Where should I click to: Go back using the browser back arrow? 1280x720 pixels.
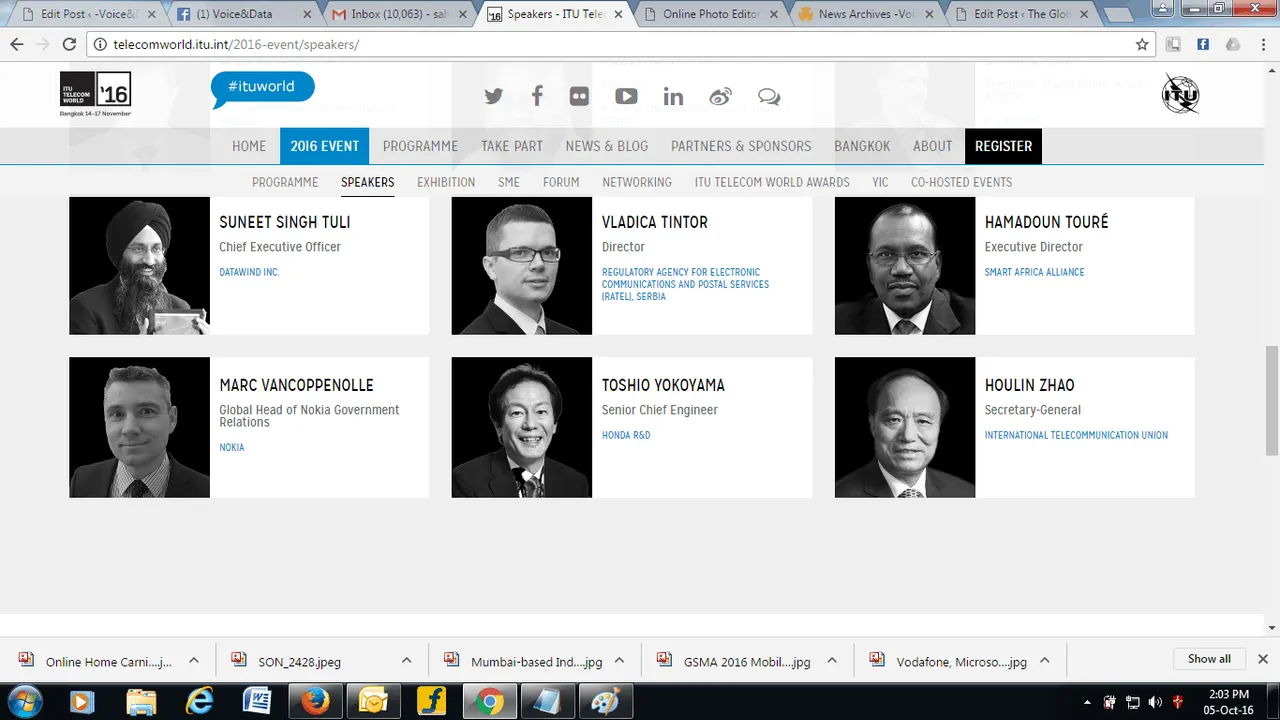17,44
